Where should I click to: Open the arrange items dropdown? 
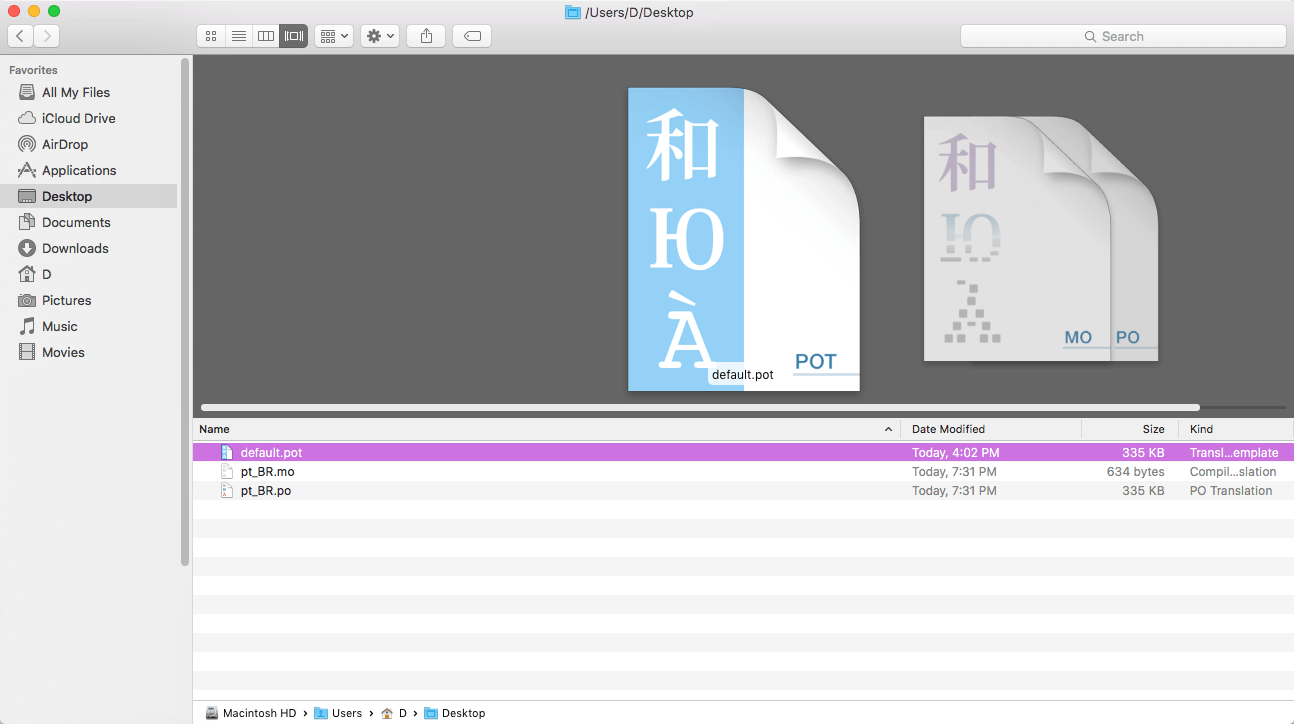(x=333, y=36)
